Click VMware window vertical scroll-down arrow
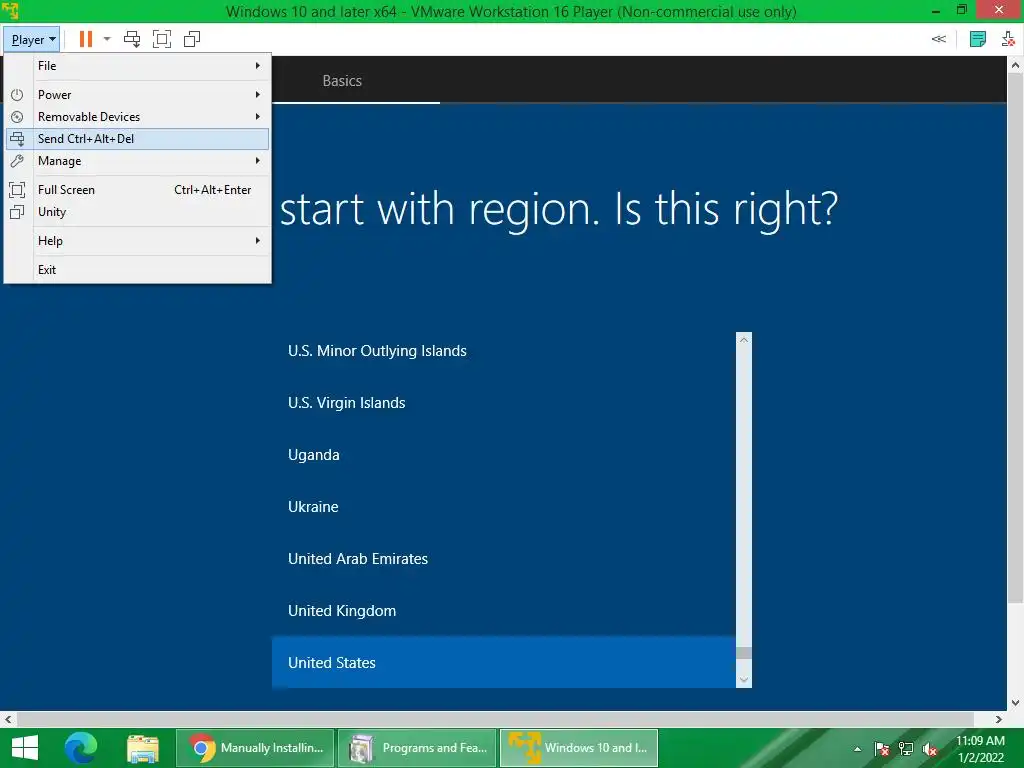The image size is (1024, 768). coord(1015,703)
